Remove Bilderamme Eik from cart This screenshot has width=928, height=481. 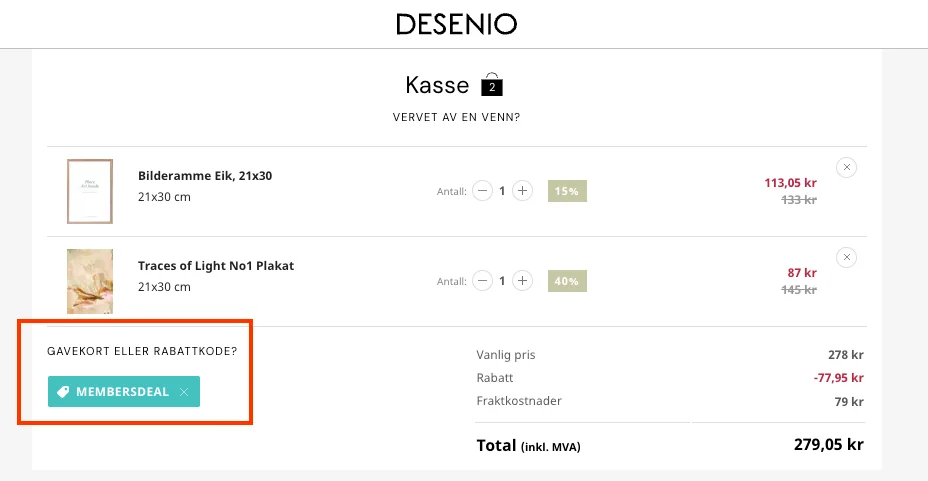pyautogui.click(x=846, y=167)
